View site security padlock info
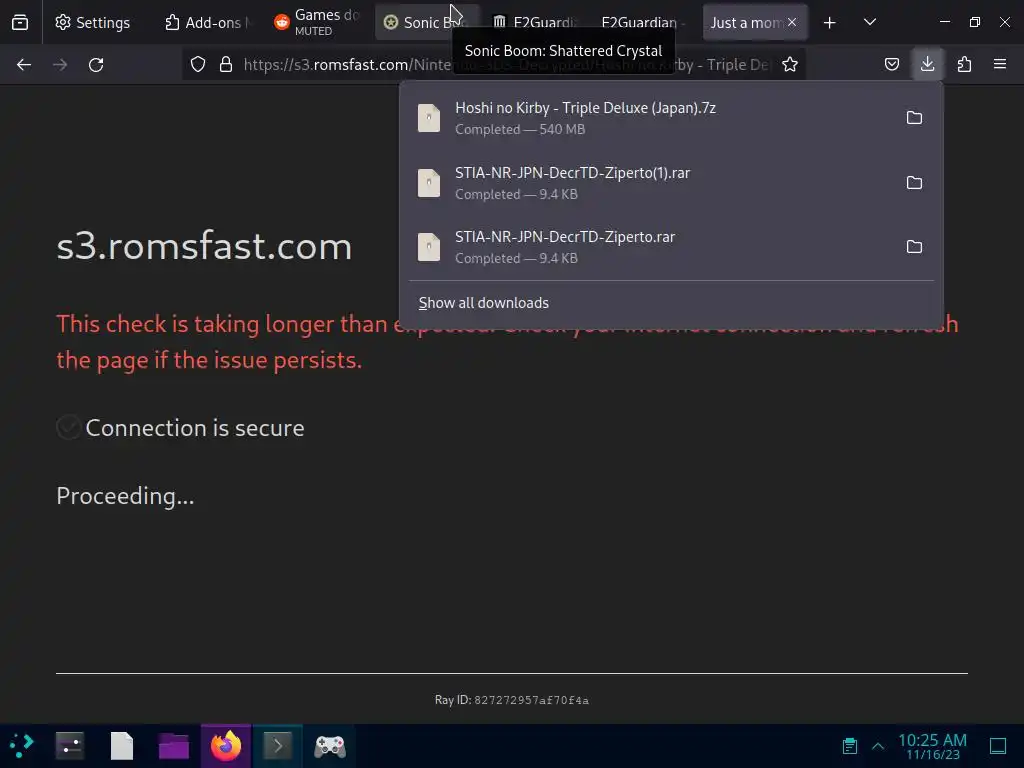Screen dimensions: 1024x768 coord(226,64)
